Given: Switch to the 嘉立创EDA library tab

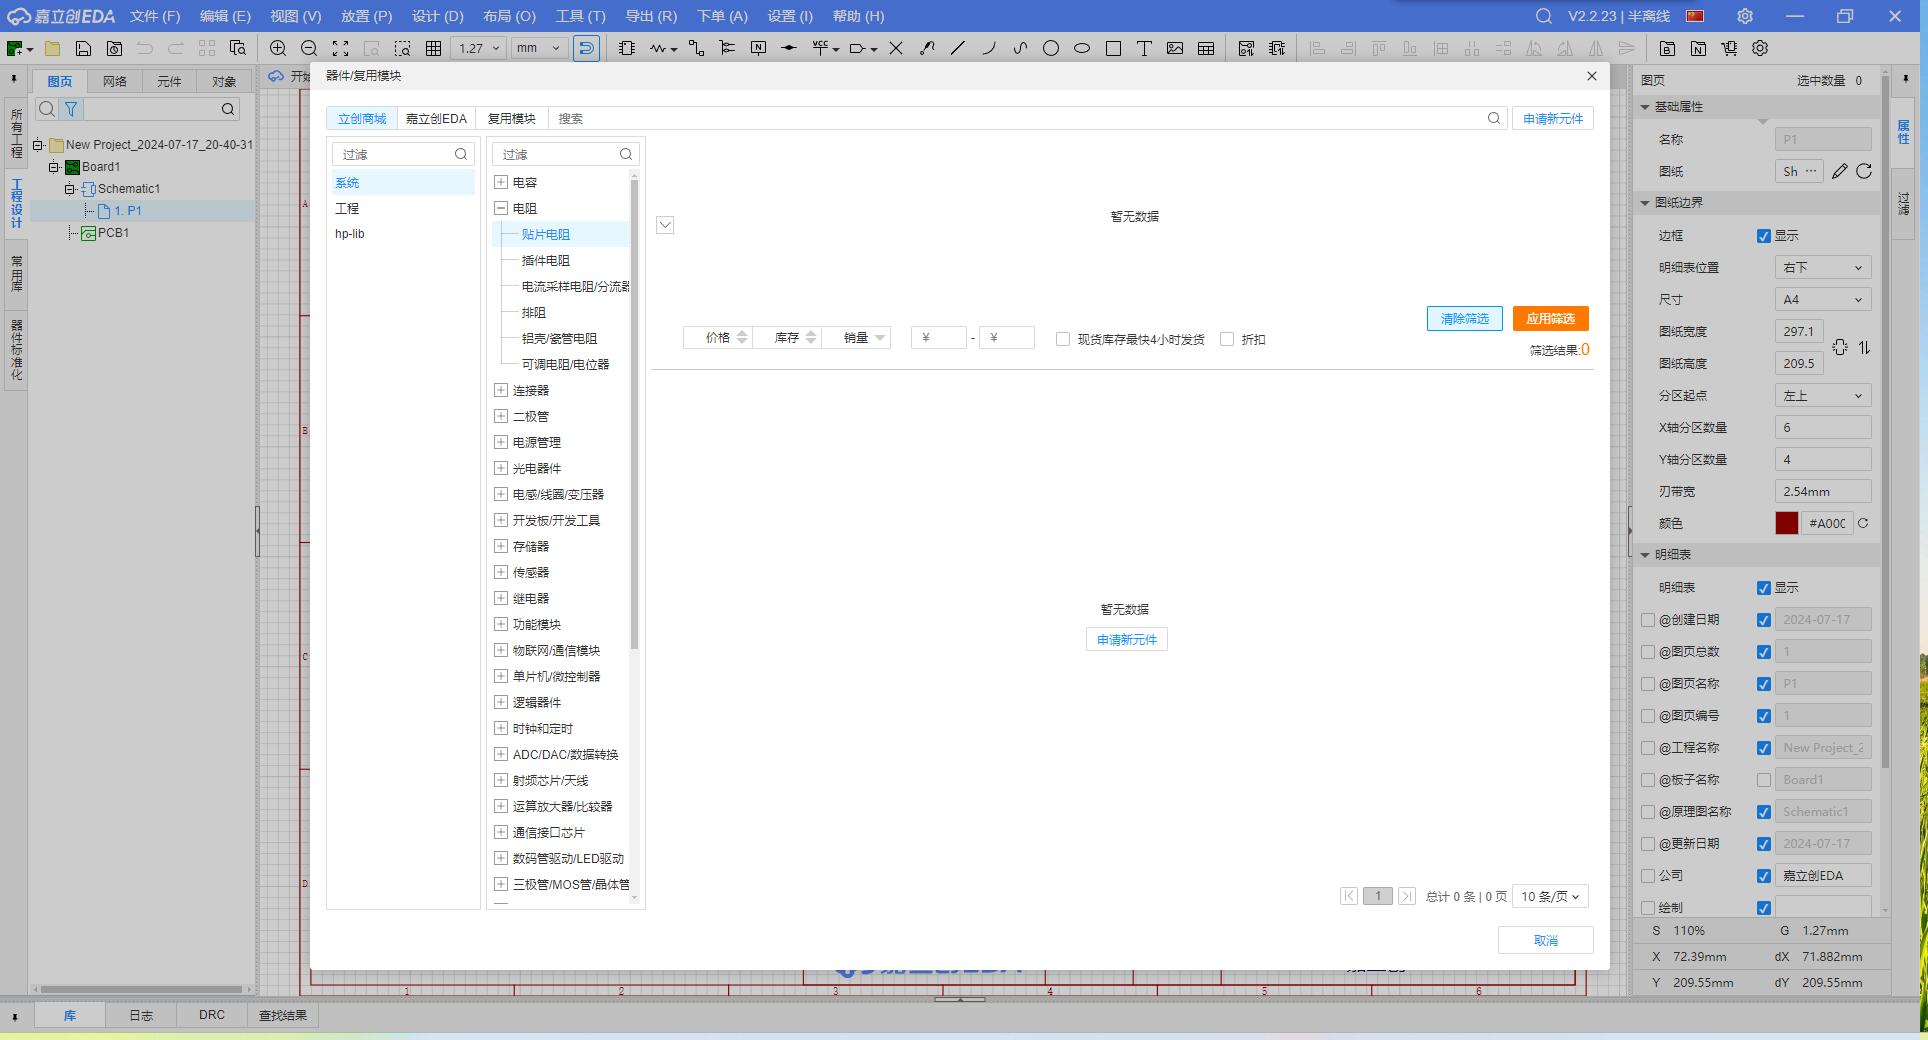Looking at the screenshot, I should (x=436, y=118).
